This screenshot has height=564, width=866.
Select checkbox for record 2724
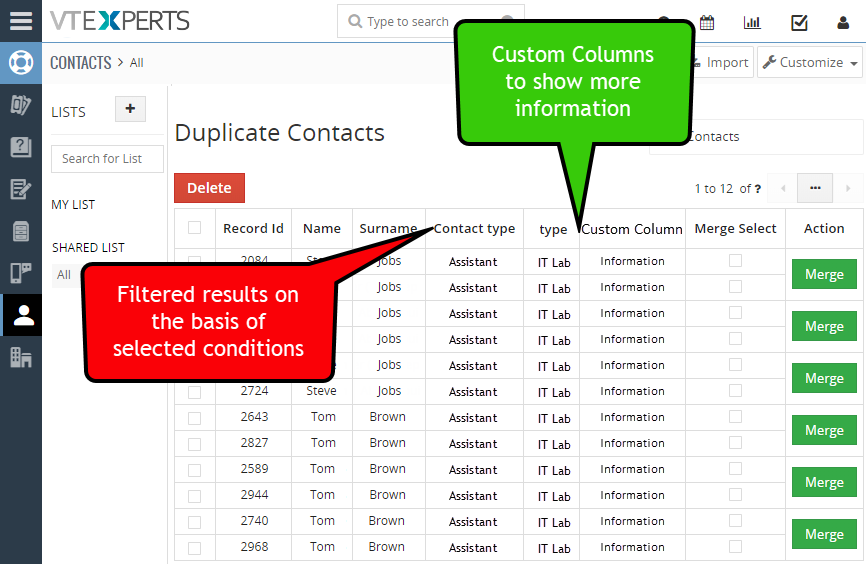[x=194, y=392]
